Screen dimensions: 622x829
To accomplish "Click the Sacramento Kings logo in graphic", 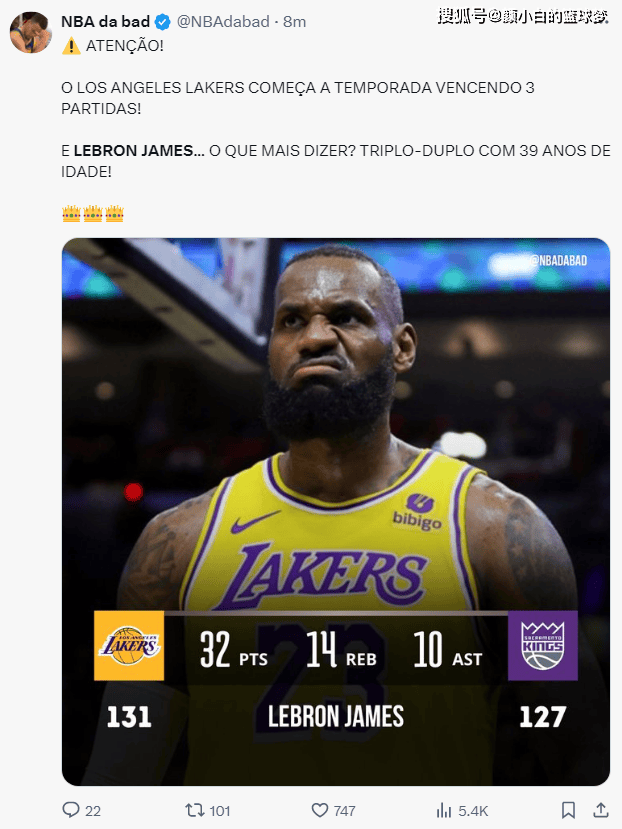I will point(543,646).
